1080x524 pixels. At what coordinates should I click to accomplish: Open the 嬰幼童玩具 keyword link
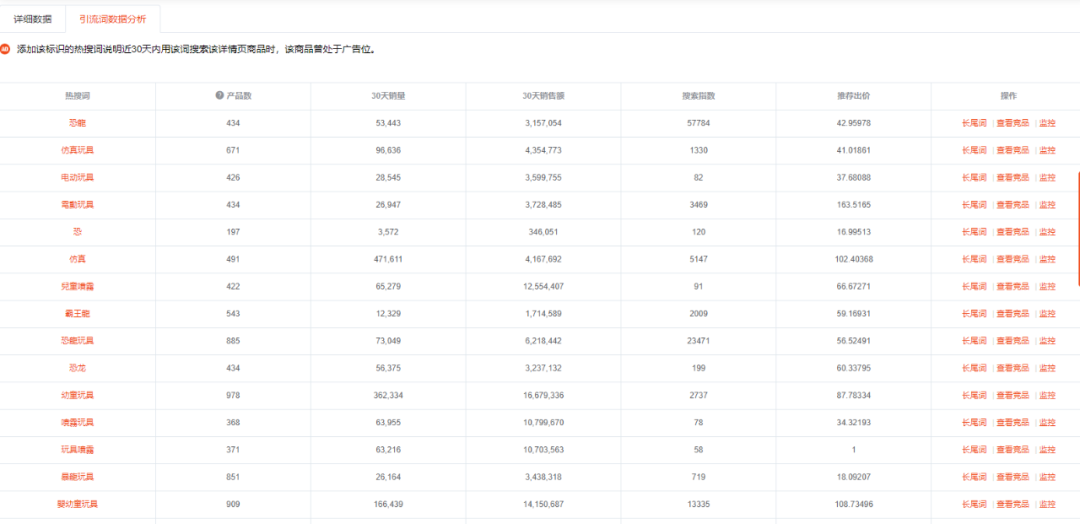(x=77, y=504)
